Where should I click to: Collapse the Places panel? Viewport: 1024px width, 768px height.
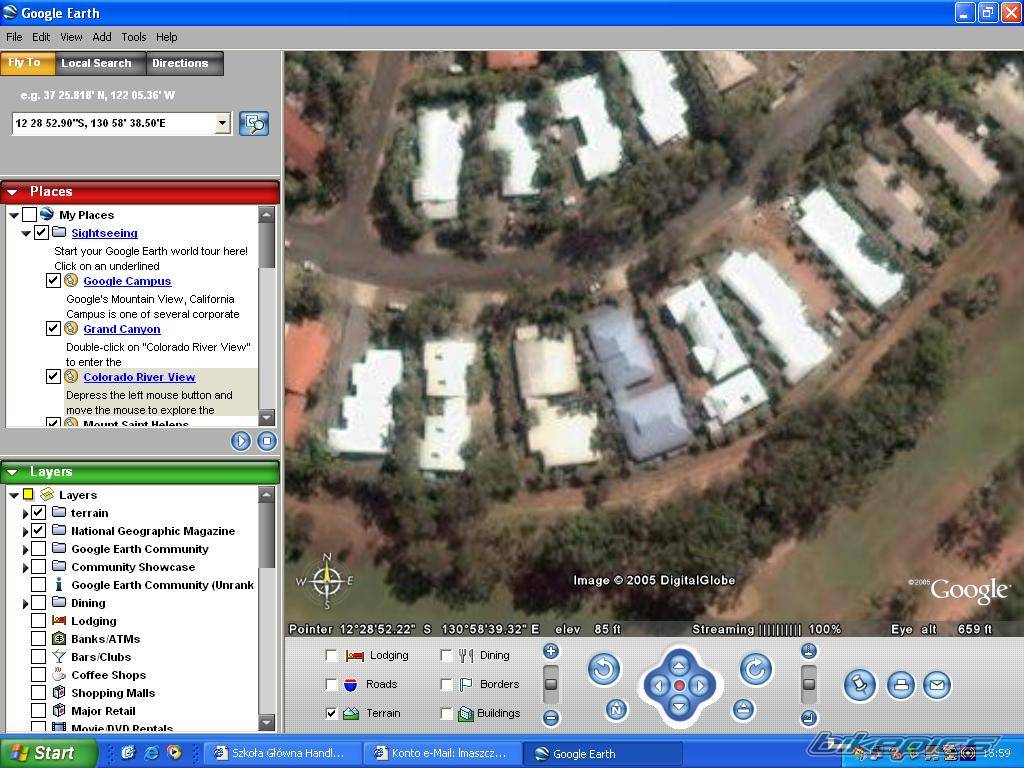[12, 192]
